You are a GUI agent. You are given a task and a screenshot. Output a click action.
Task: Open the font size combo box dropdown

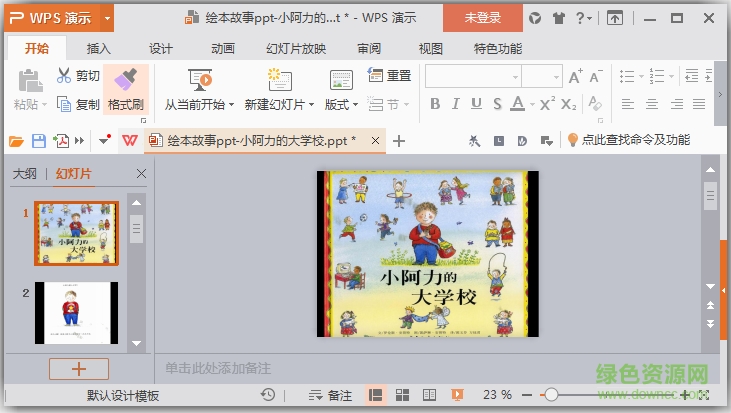click(x=556, y=77)
